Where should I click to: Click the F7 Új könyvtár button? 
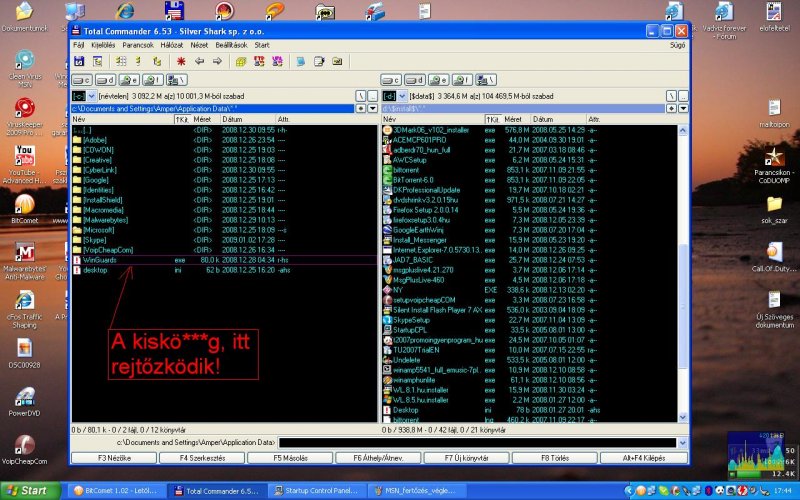466,458
